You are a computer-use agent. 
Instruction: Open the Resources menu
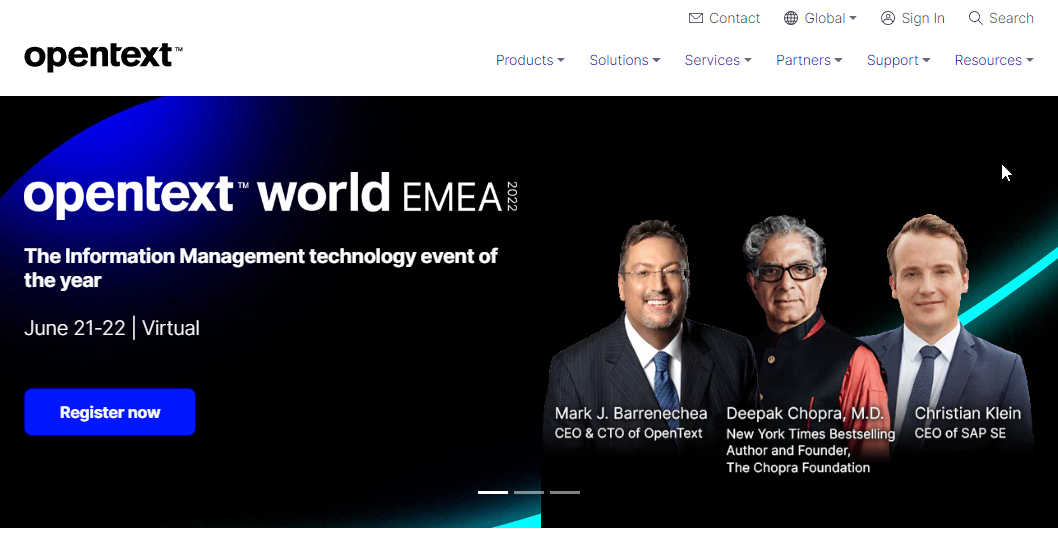[x=994, y=60]
